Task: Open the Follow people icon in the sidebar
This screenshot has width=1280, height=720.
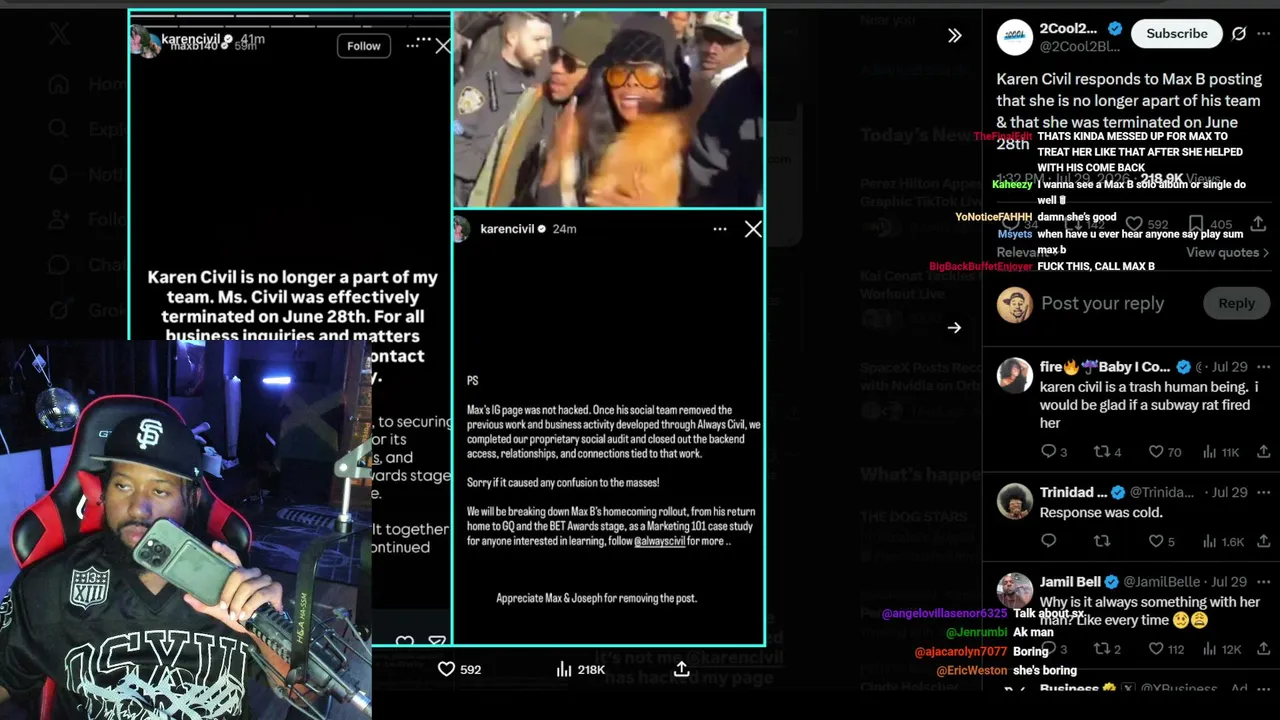Action: (59, 219)
